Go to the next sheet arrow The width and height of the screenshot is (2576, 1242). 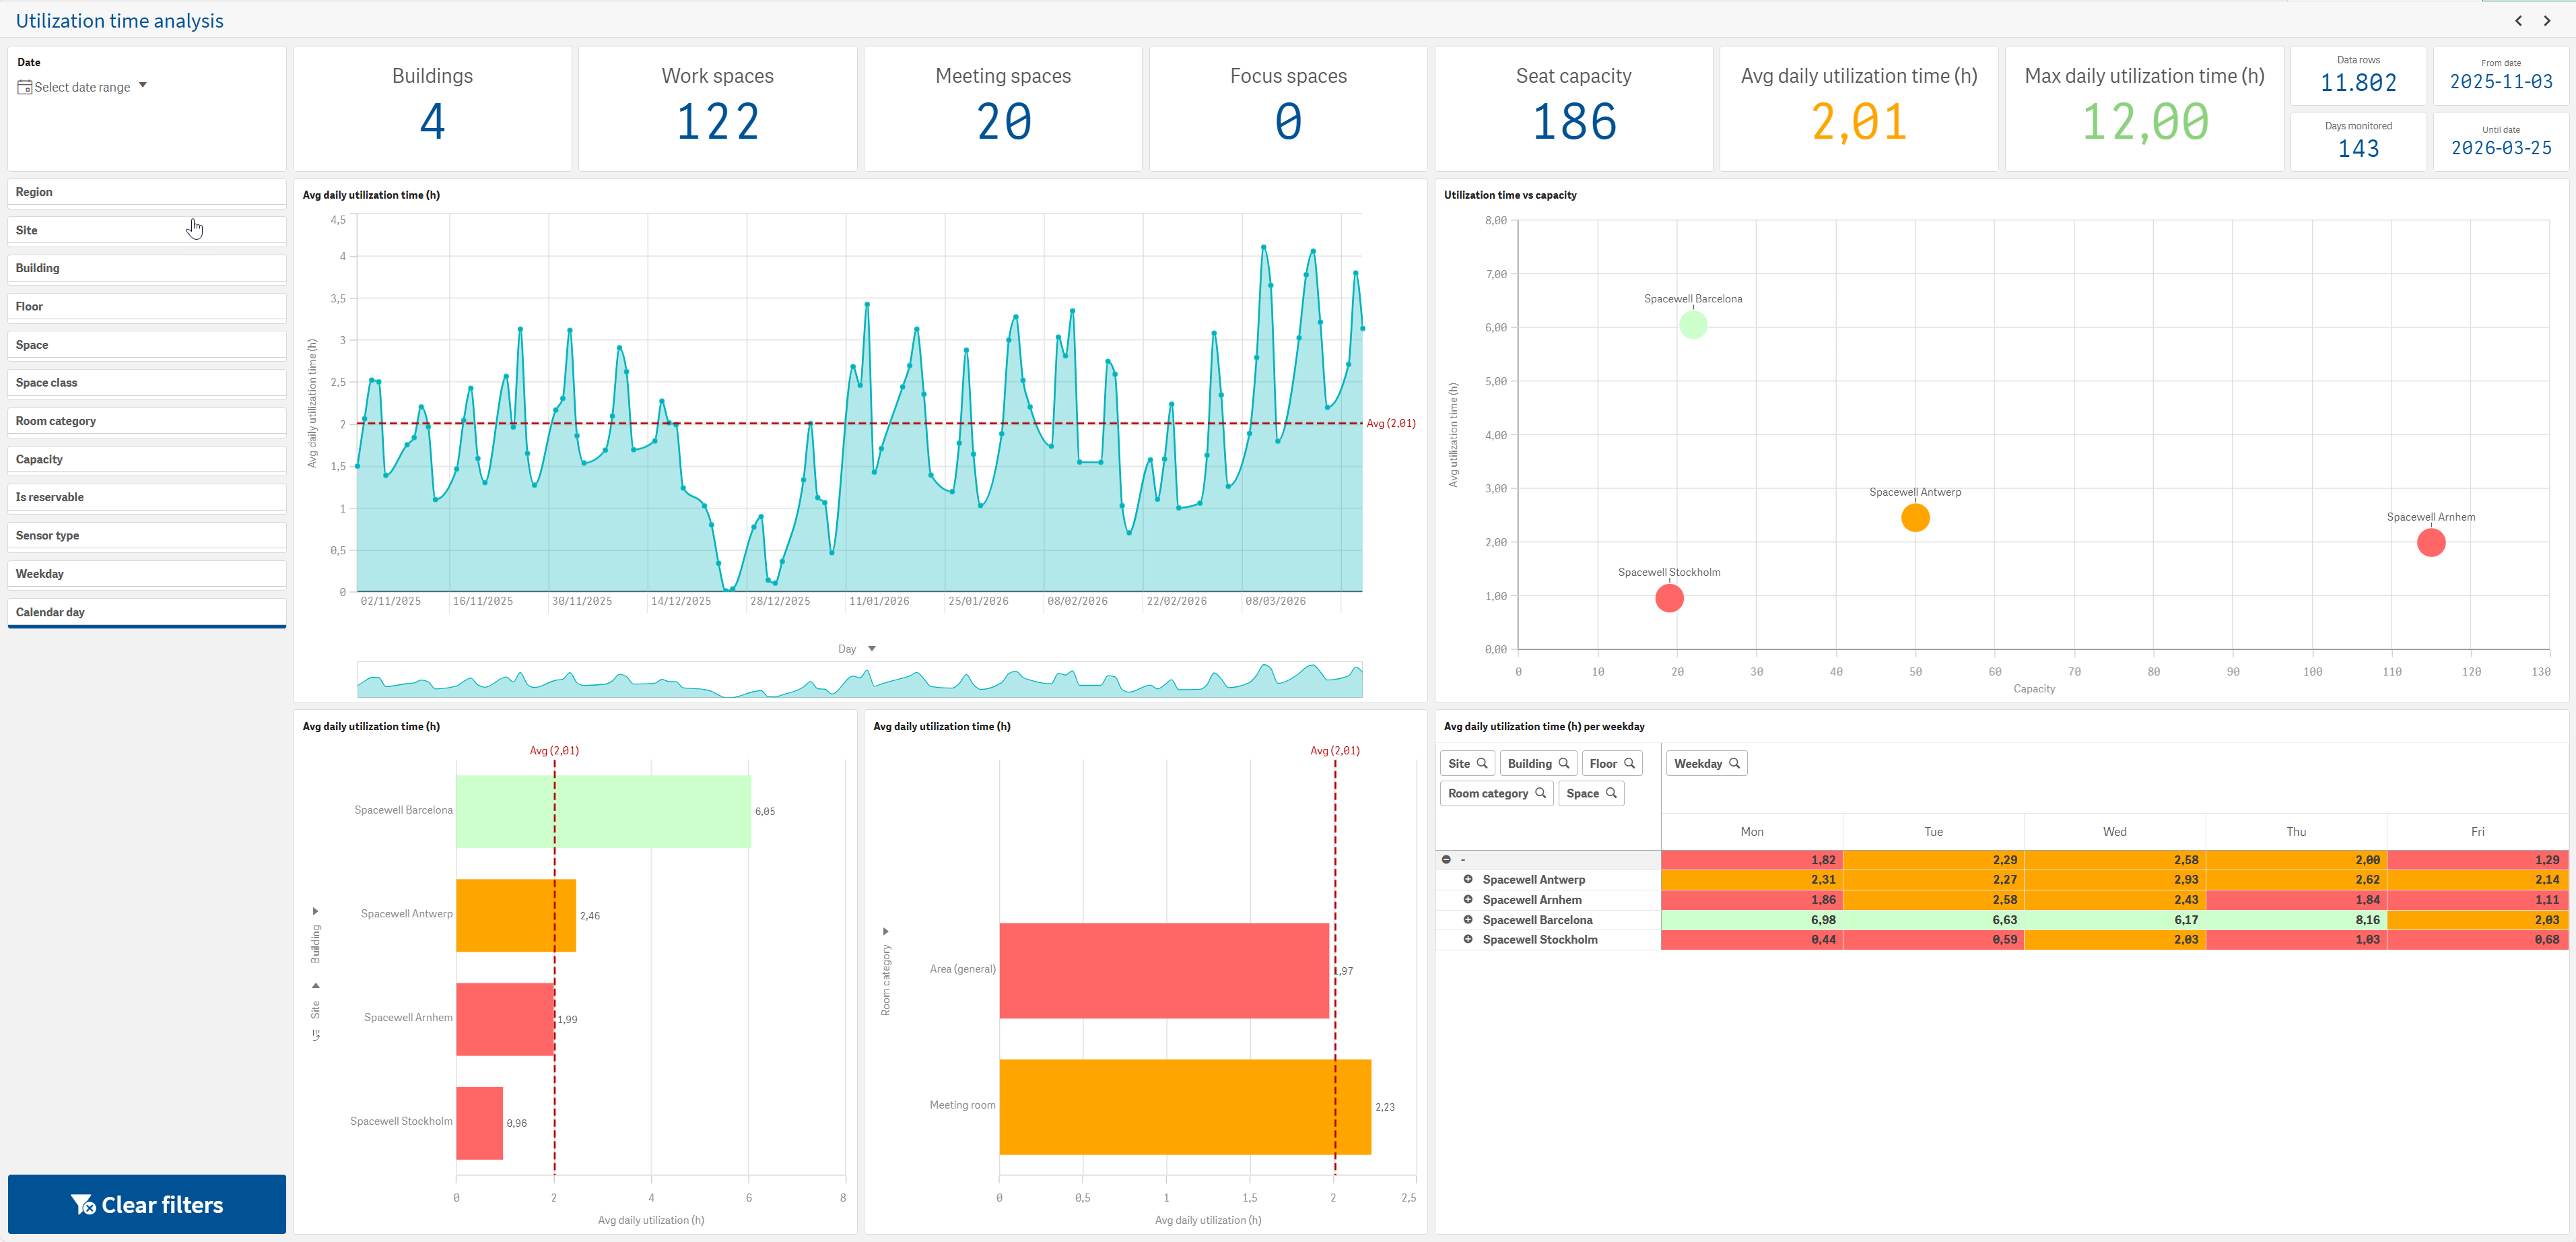2547,21
